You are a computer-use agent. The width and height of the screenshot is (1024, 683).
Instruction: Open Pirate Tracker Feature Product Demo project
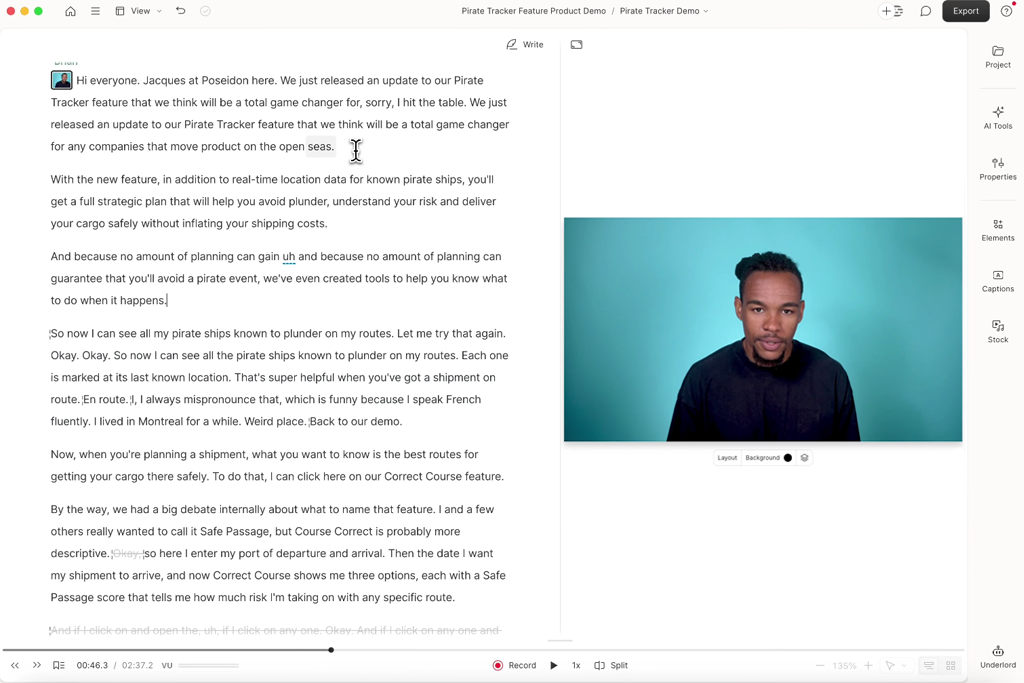(534, 11)
